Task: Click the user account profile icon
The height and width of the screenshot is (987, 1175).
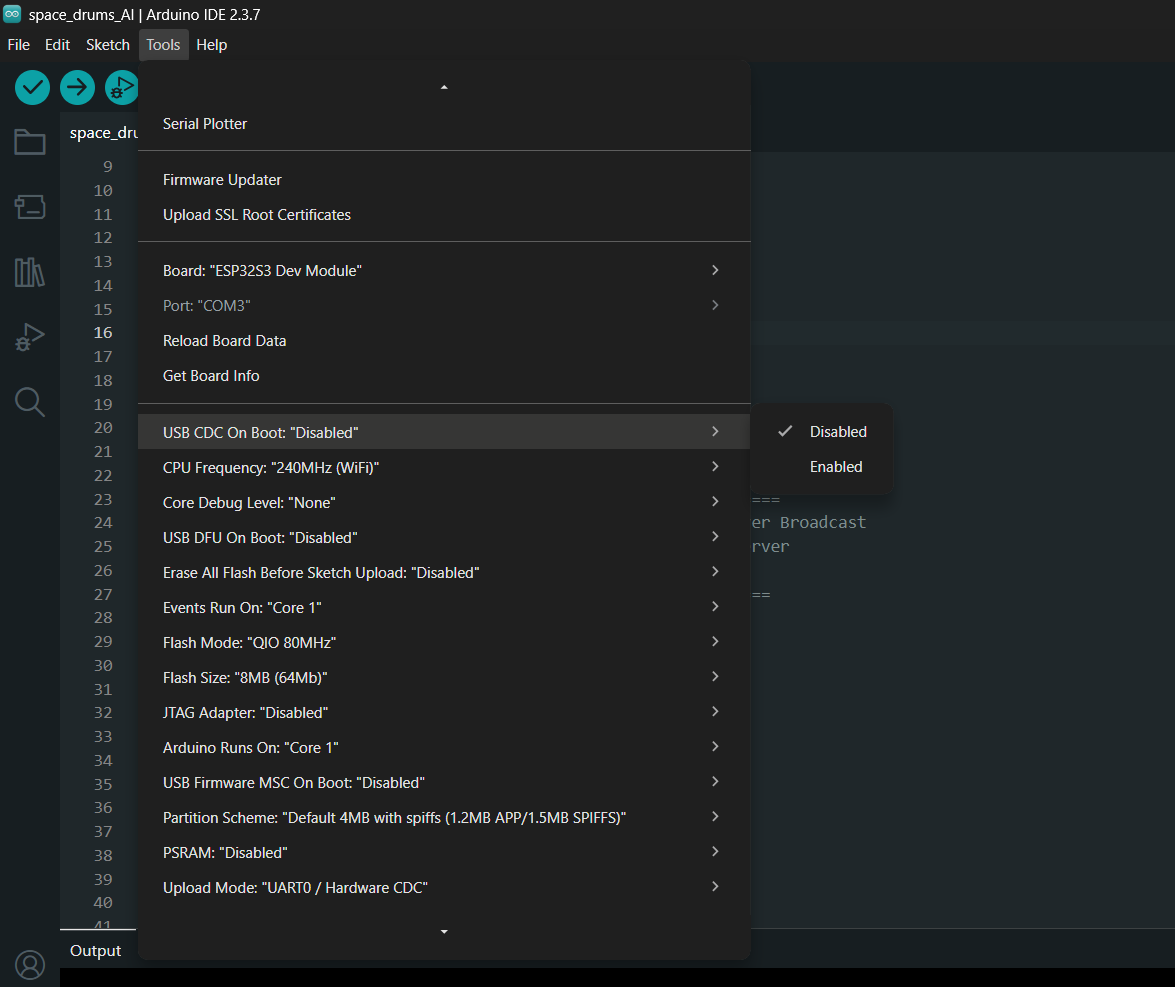Action: click(30, 965)
